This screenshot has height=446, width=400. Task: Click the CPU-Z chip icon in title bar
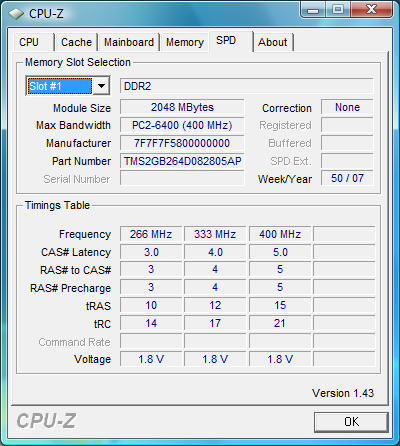(x=16, y=14)
